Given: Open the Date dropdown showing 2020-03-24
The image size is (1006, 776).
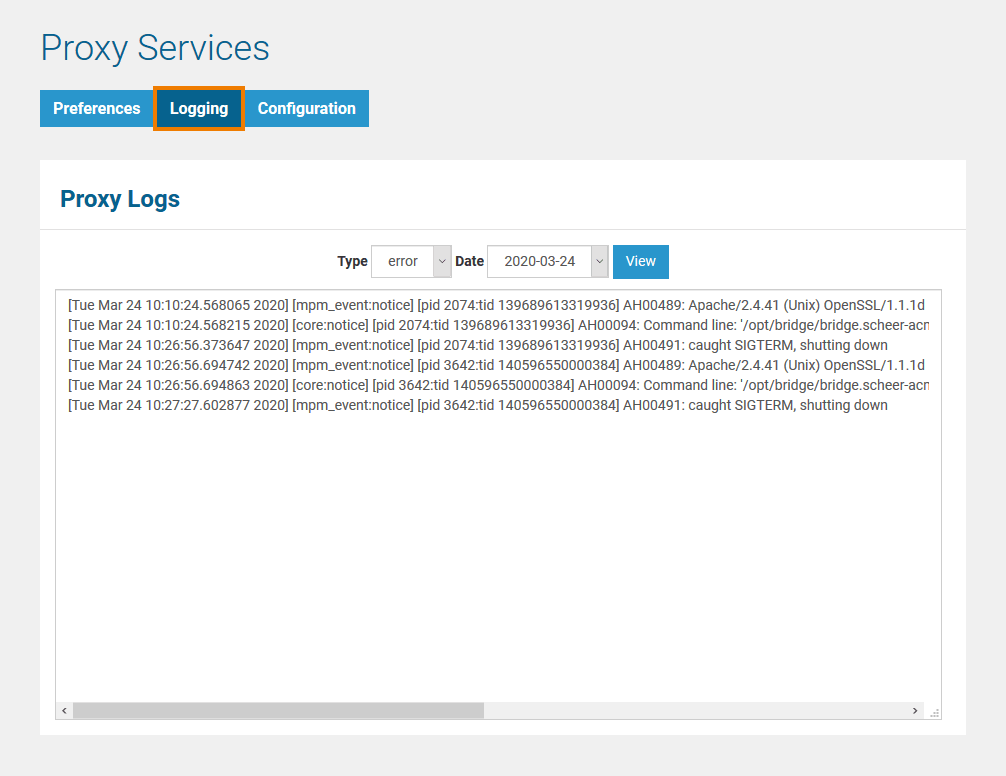Looking at the screenshot, I should (540, 261).
